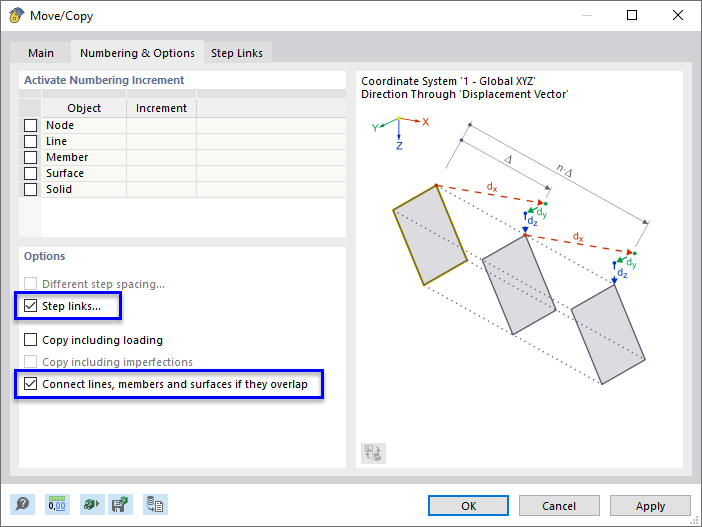Click the Node increment cell
This screenshot has height=527, width=702.
click(162, 125)
